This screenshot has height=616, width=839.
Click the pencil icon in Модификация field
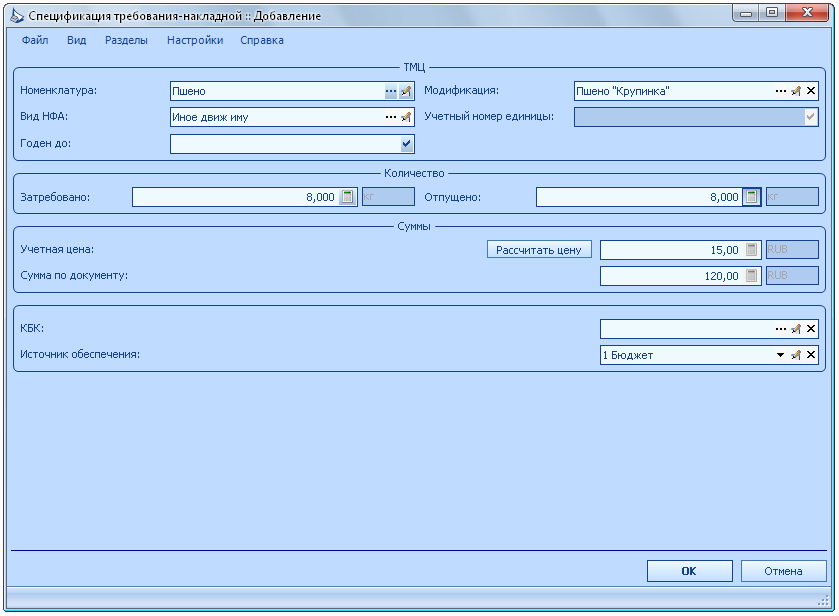796,91
